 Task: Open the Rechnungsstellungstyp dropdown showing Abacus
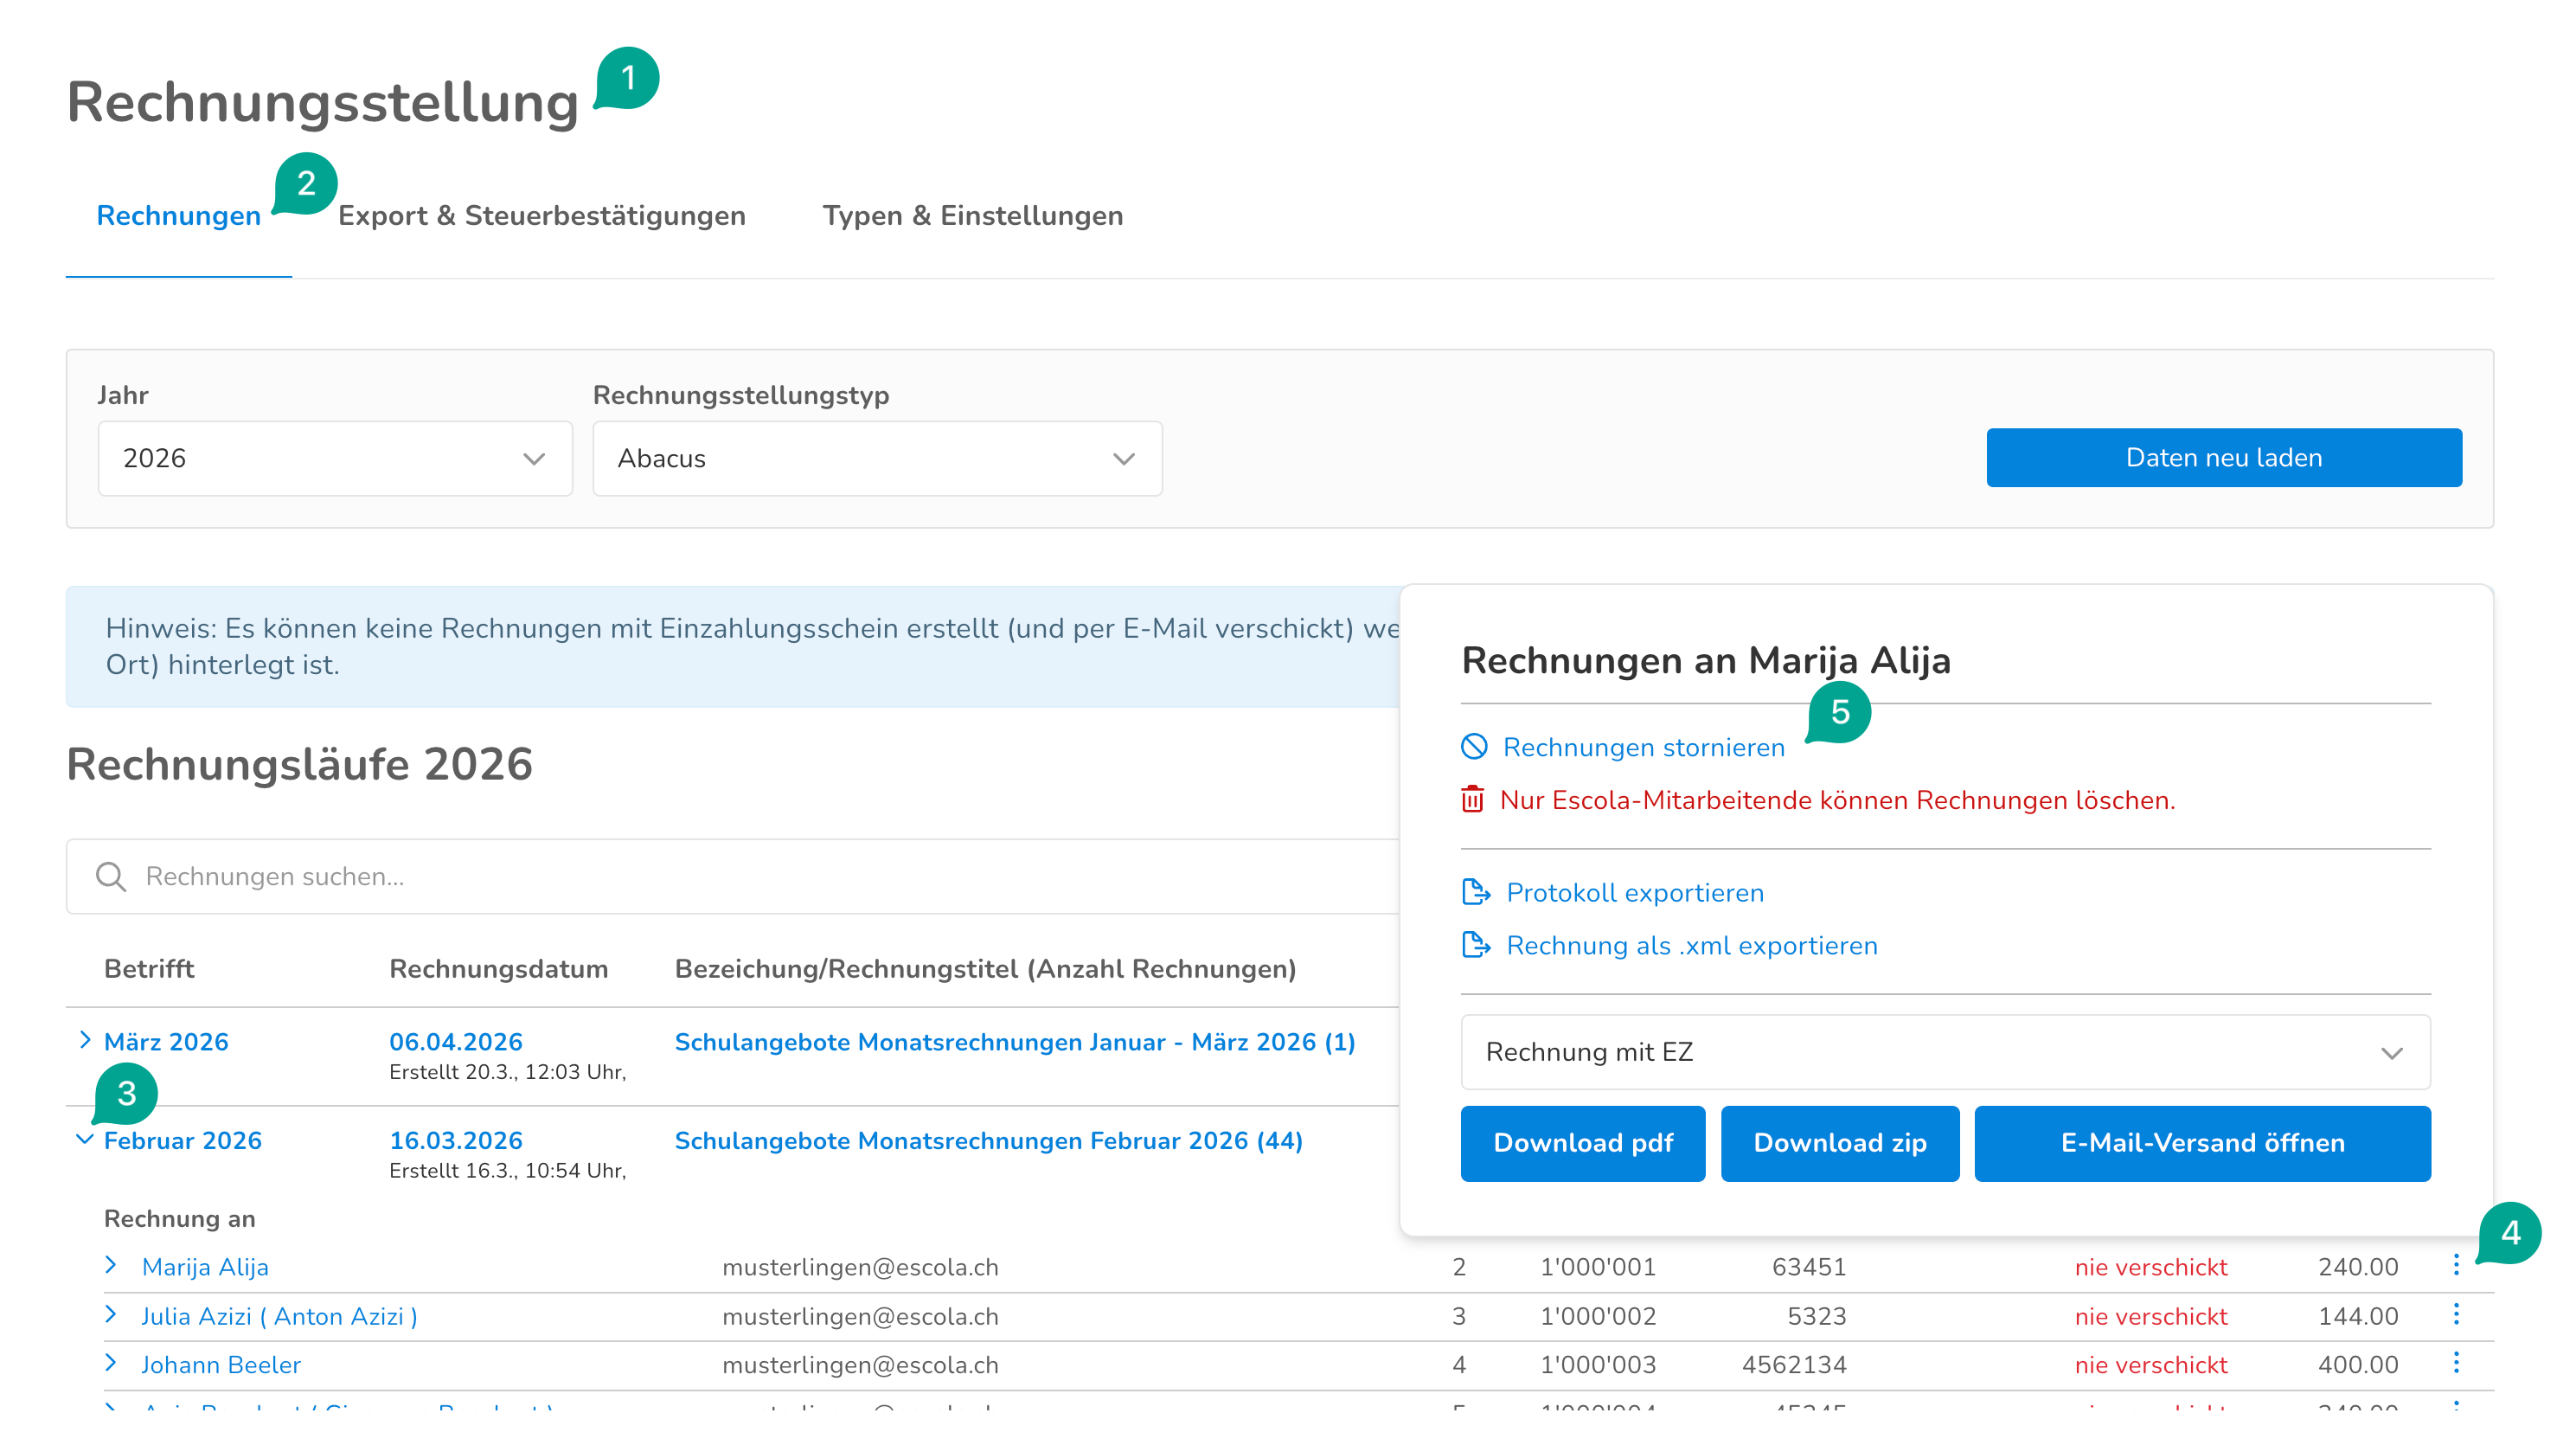click(x=877, y=459)
